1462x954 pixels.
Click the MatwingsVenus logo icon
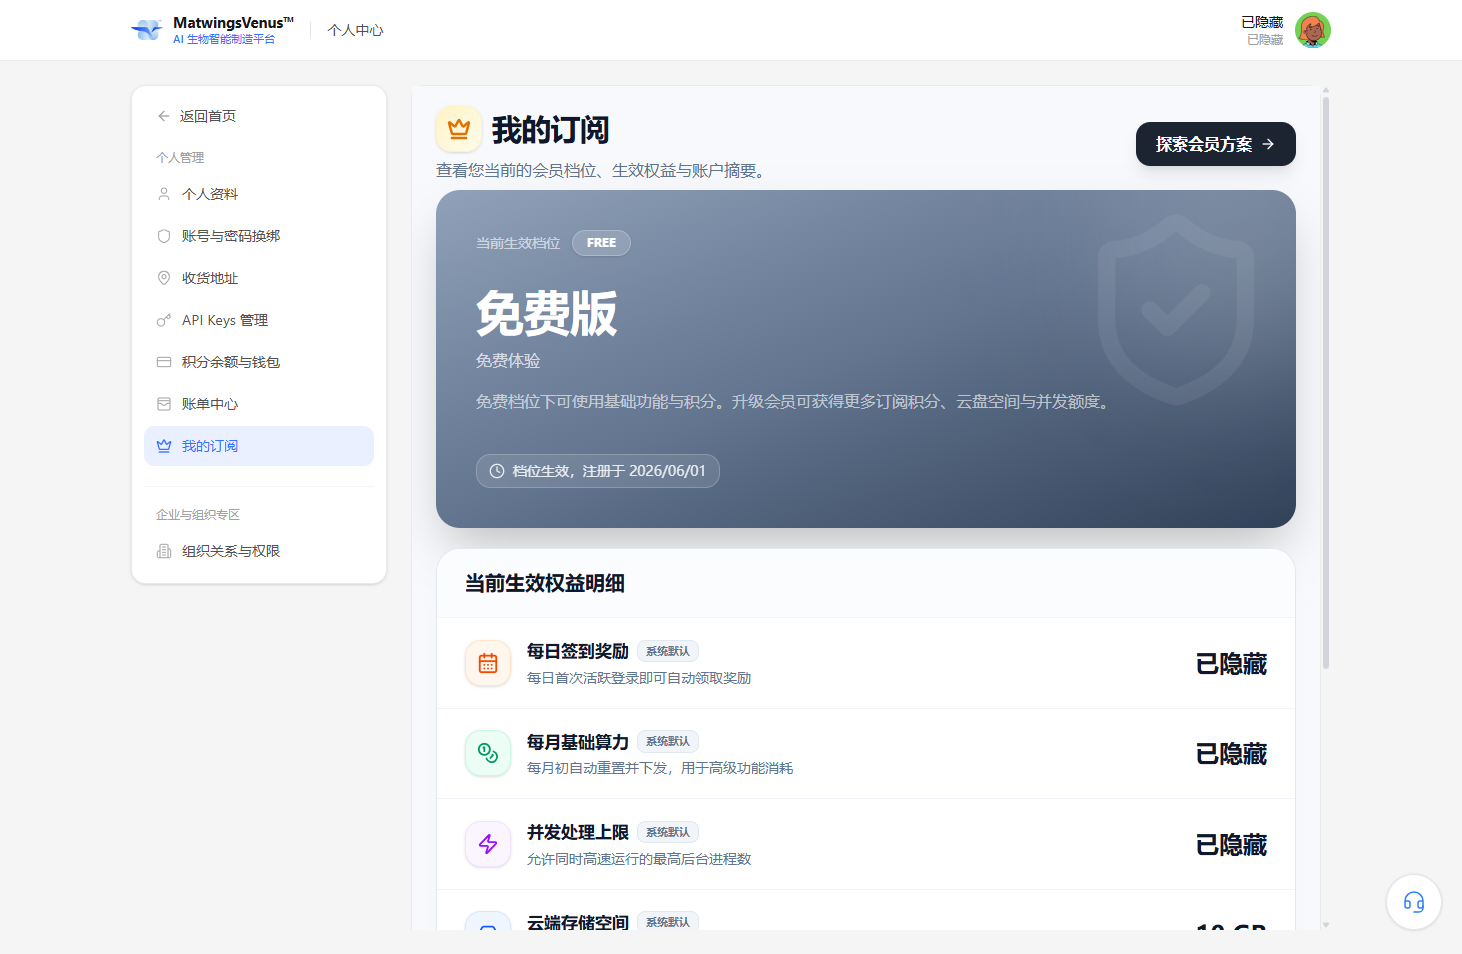pyautogui.click(x=147, y=30)
